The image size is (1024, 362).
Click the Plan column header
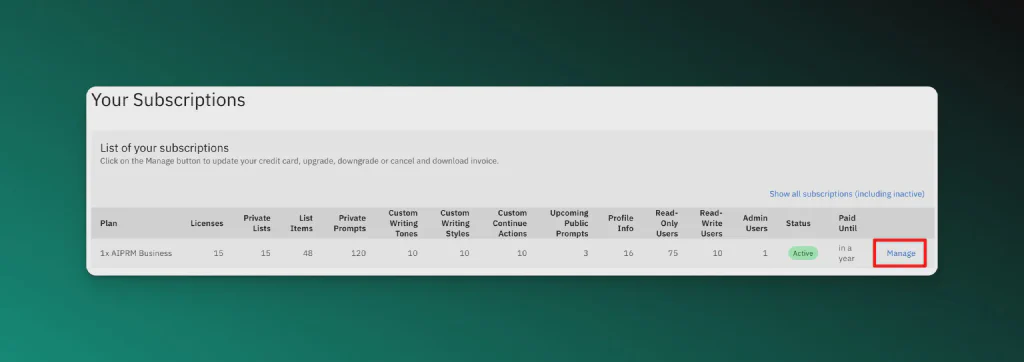[x=109, y=223]
